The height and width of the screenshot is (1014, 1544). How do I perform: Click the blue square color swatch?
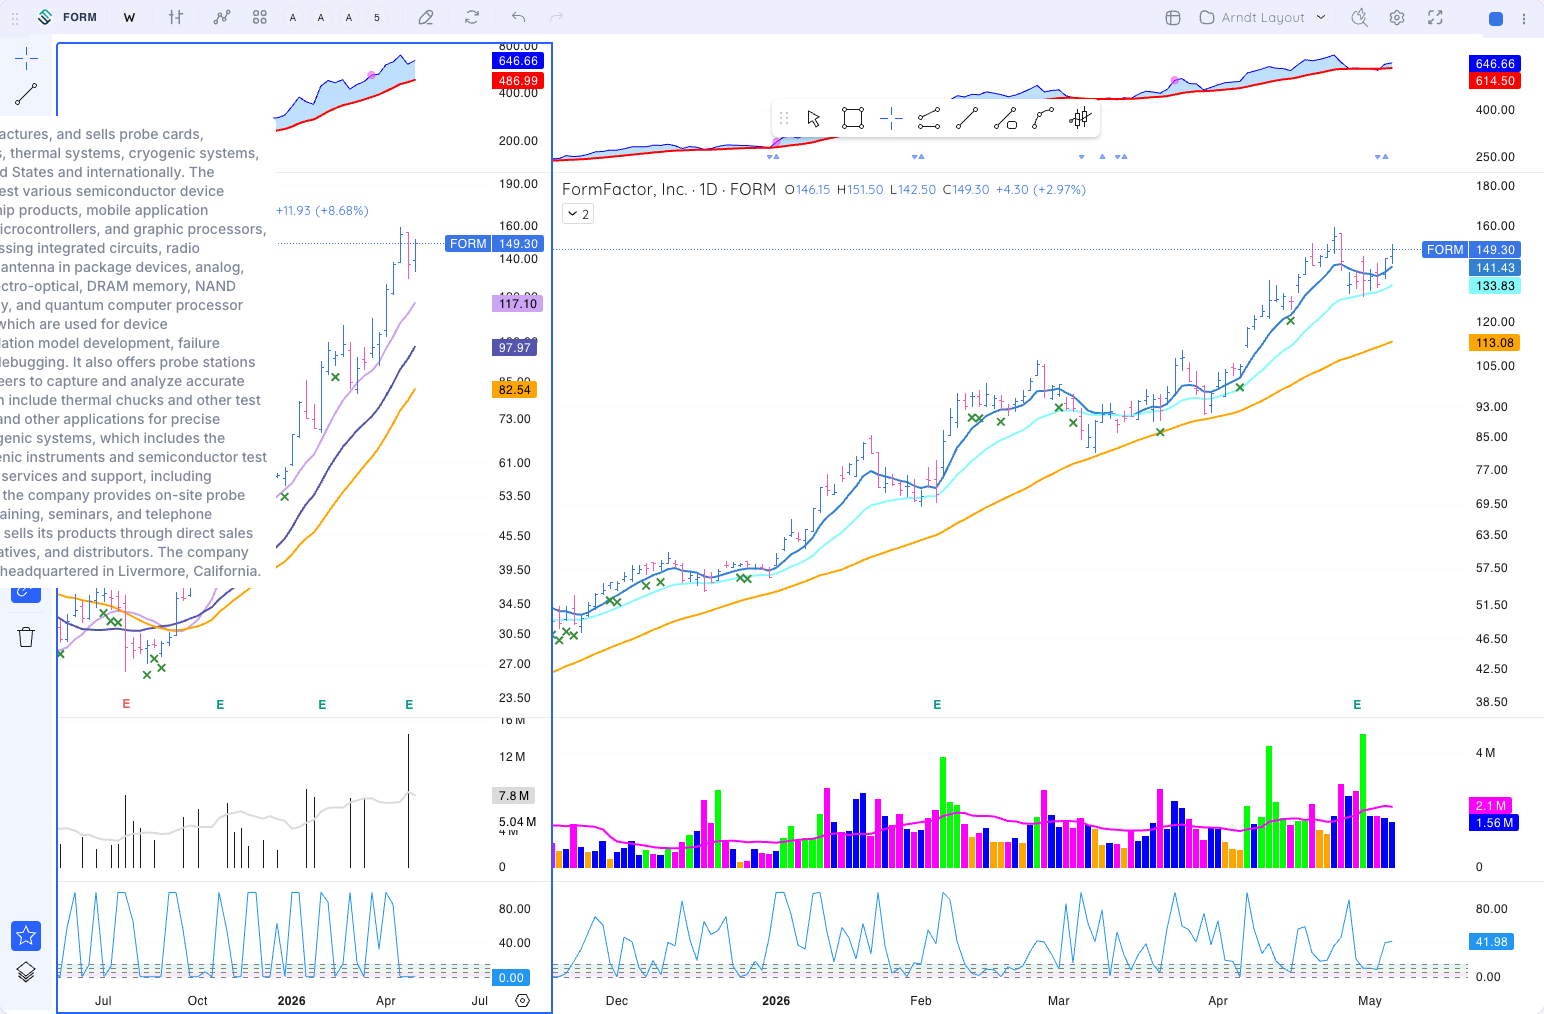pos(1496,18)
